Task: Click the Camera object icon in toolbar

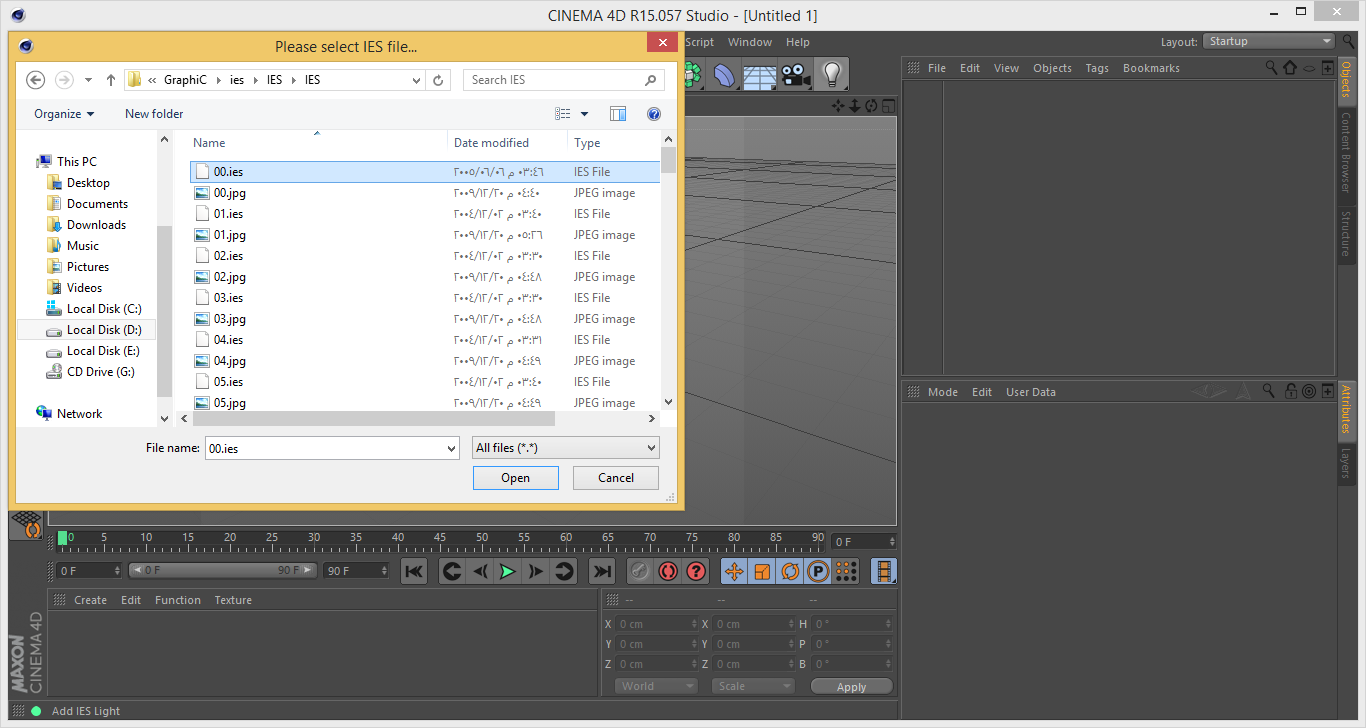Action: coord(796,74)
